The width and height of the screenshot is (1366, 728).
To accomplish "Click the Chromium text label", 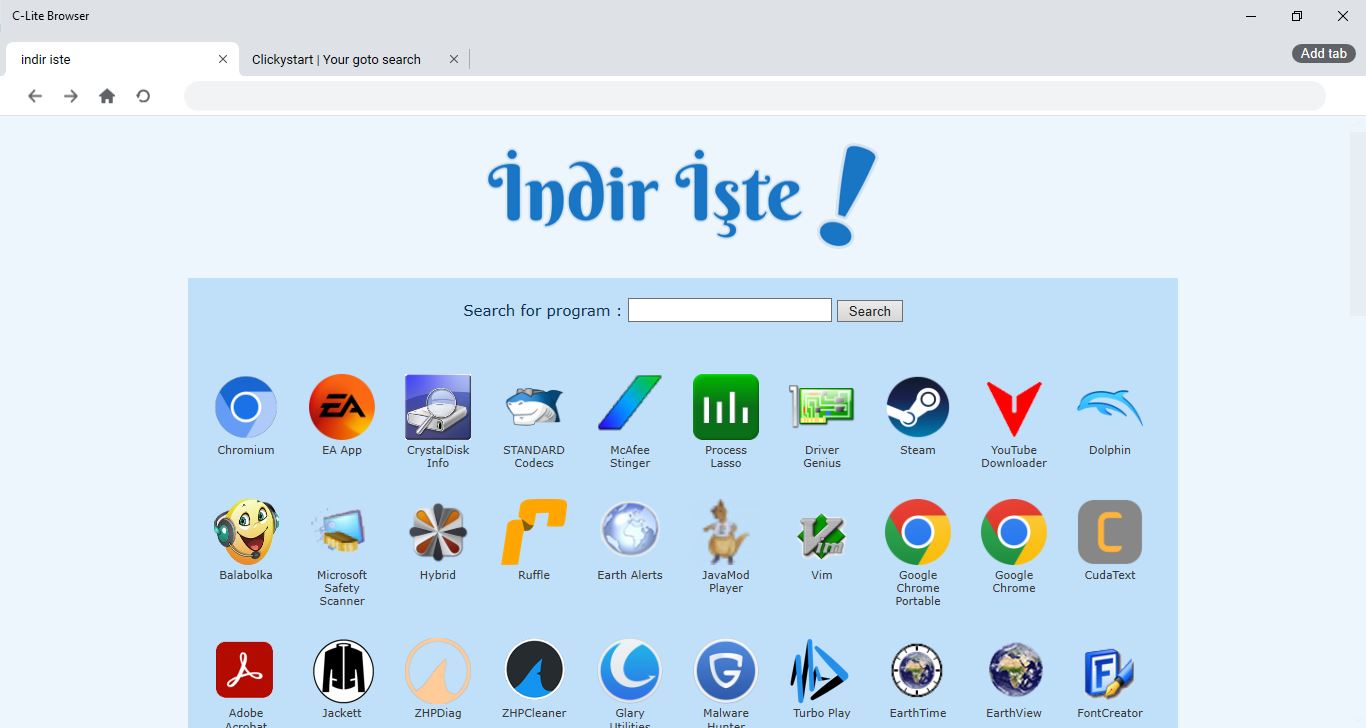I will (246, 450).
